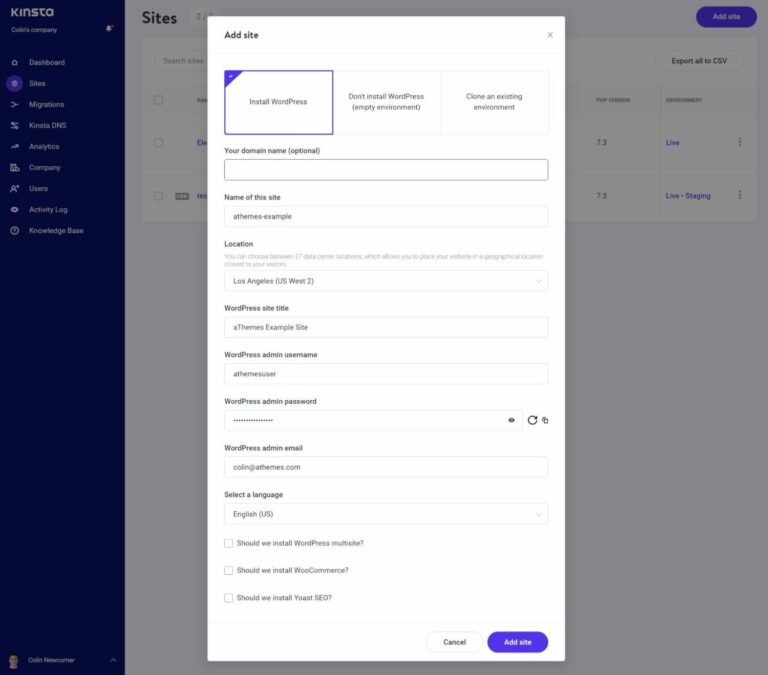Click the Cancel button

pyautogui.click(x=455, y=642)
